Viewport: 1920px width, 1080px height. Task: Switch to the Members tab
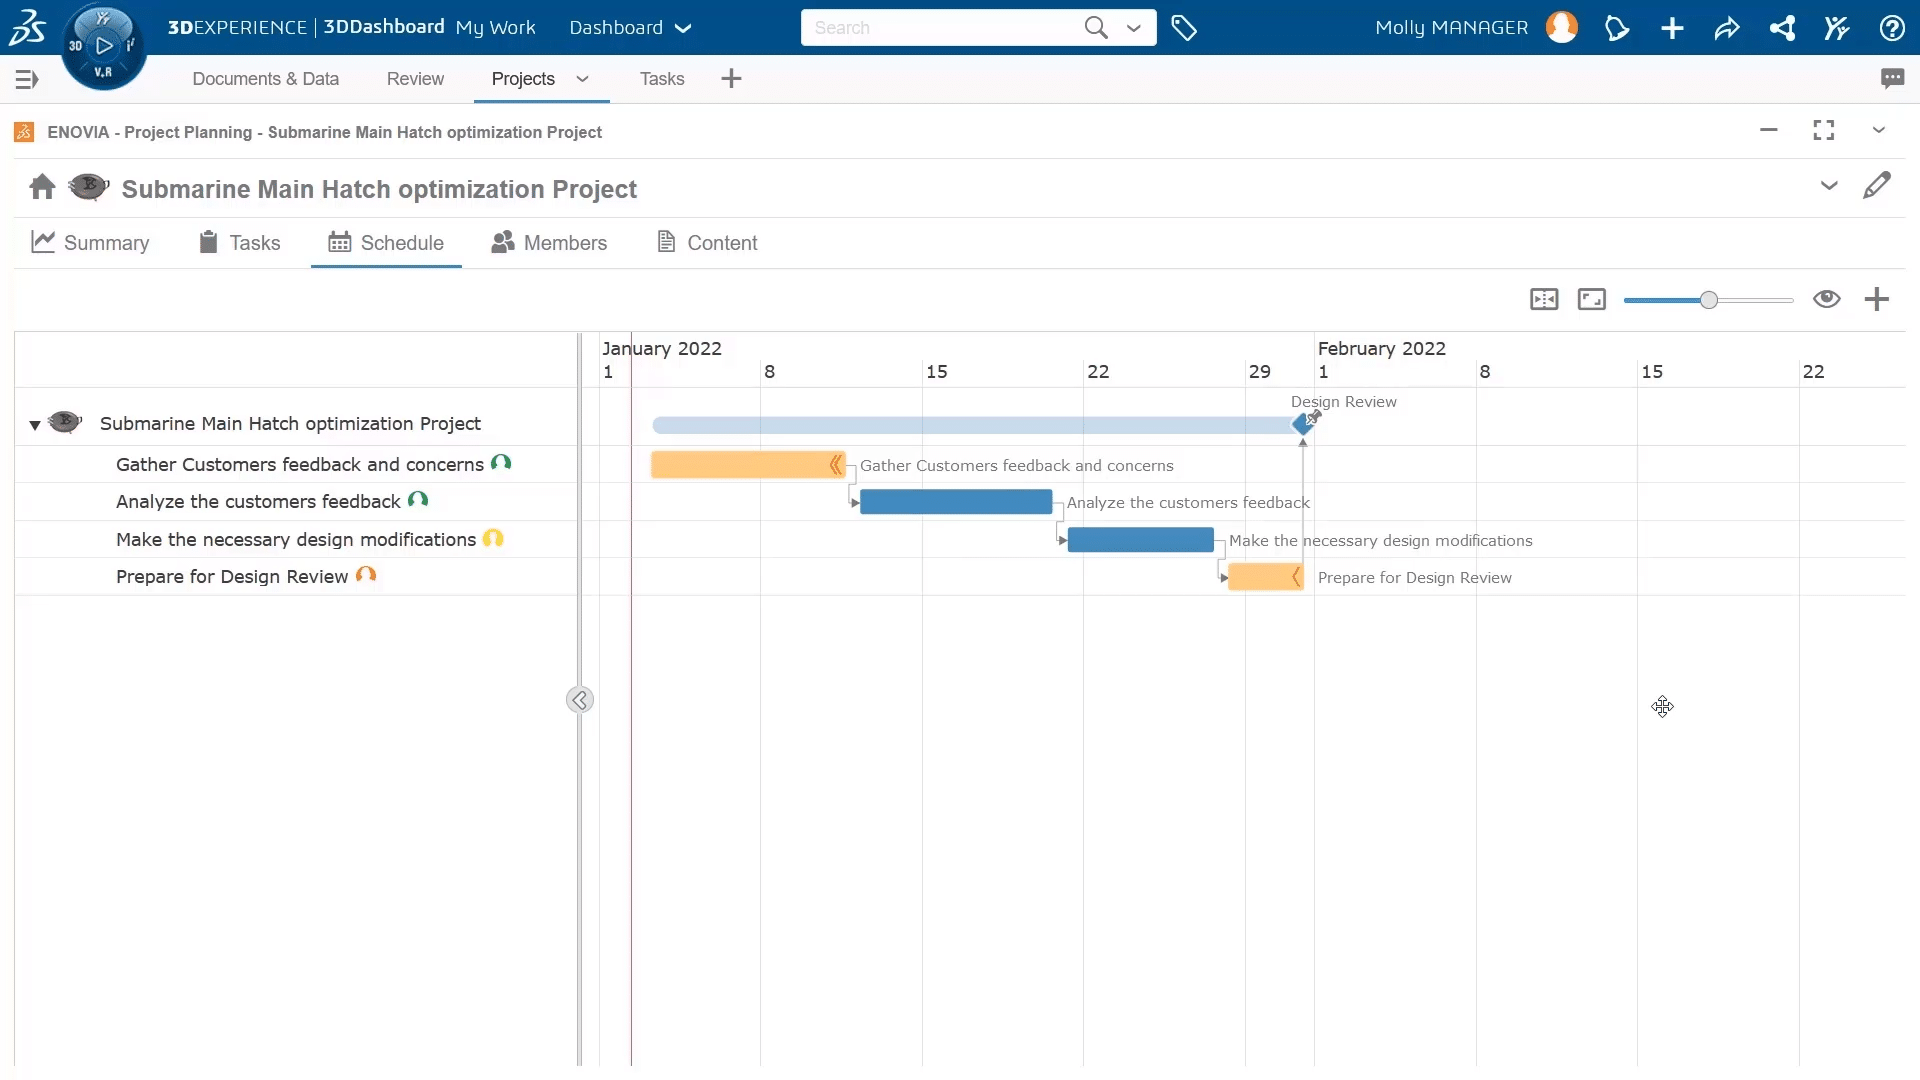(549, 243)
